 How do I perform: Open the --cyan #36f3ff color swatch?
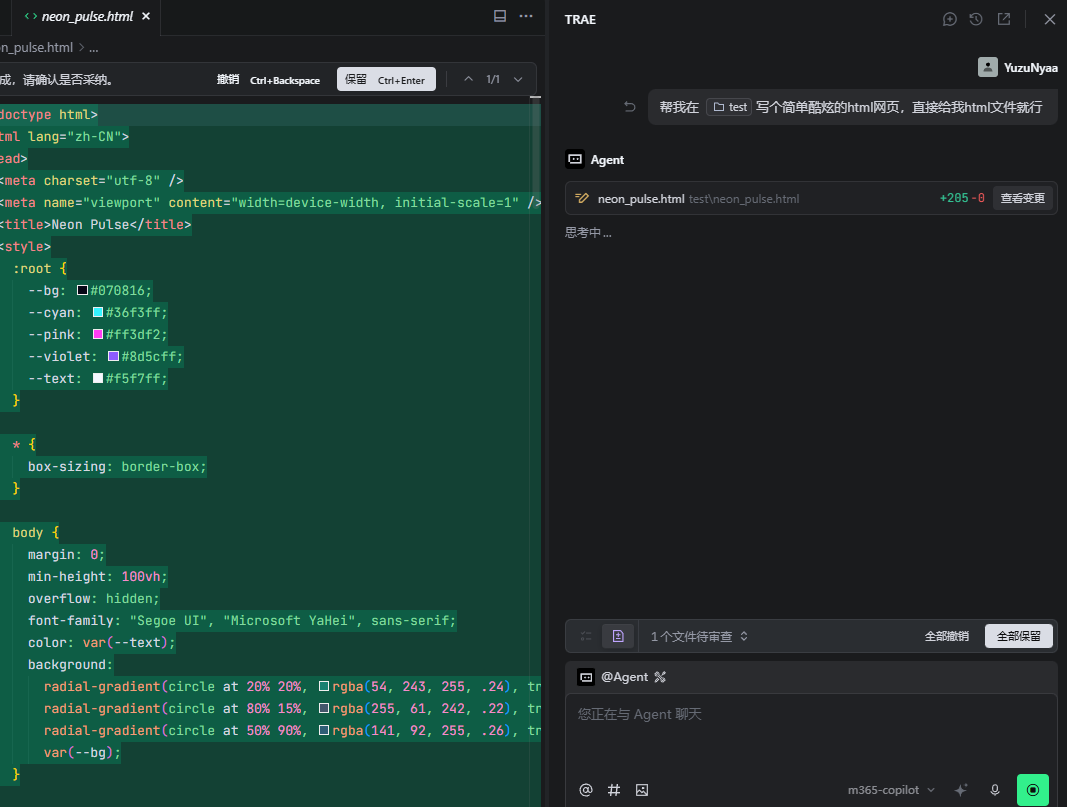[x=98, y=312]
